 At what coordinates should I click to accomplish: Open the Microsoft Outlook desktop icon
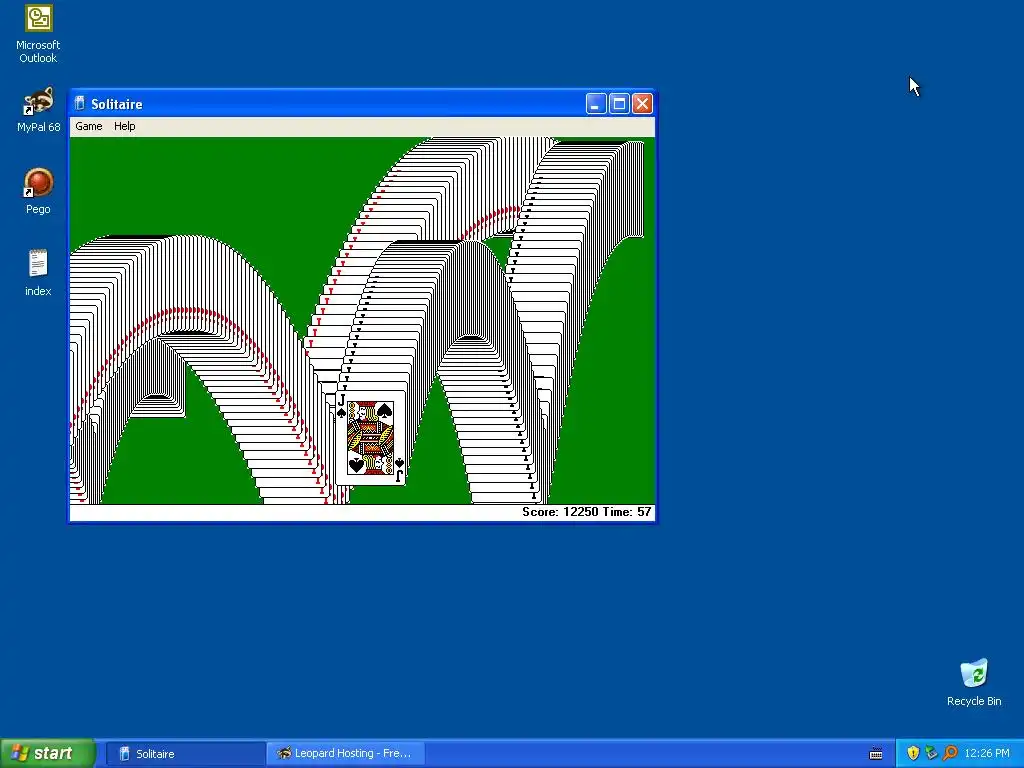pos(38,34)
